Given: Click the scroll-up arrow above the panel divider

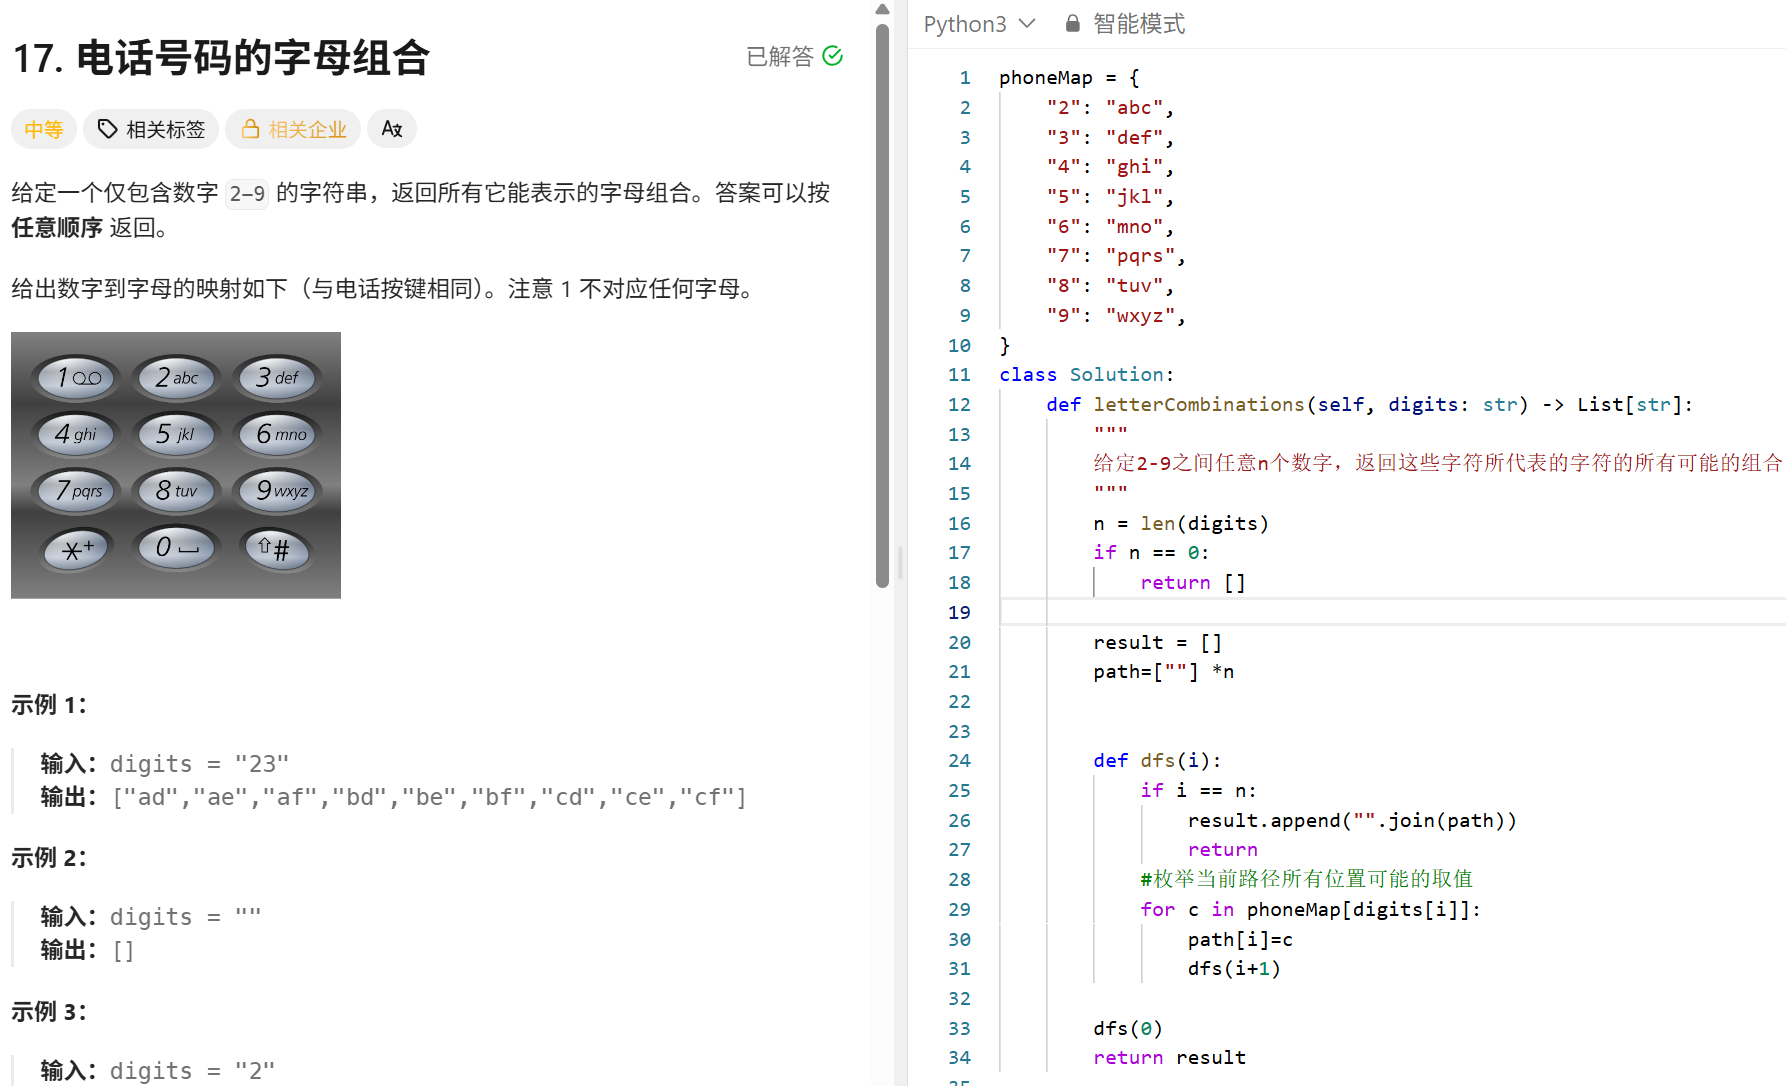Looking at the screenshot, I should [882, 9].
